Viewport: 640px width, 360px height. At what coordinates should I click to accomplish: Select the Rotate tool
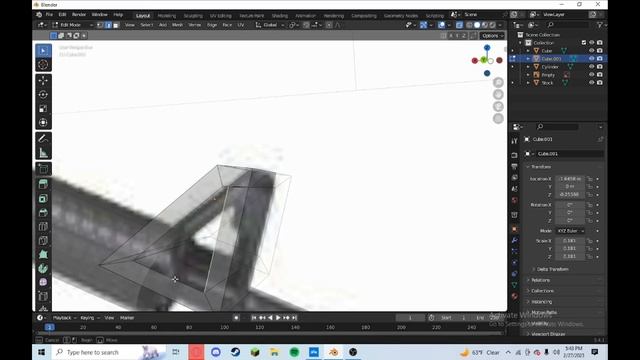coord(43,95)
